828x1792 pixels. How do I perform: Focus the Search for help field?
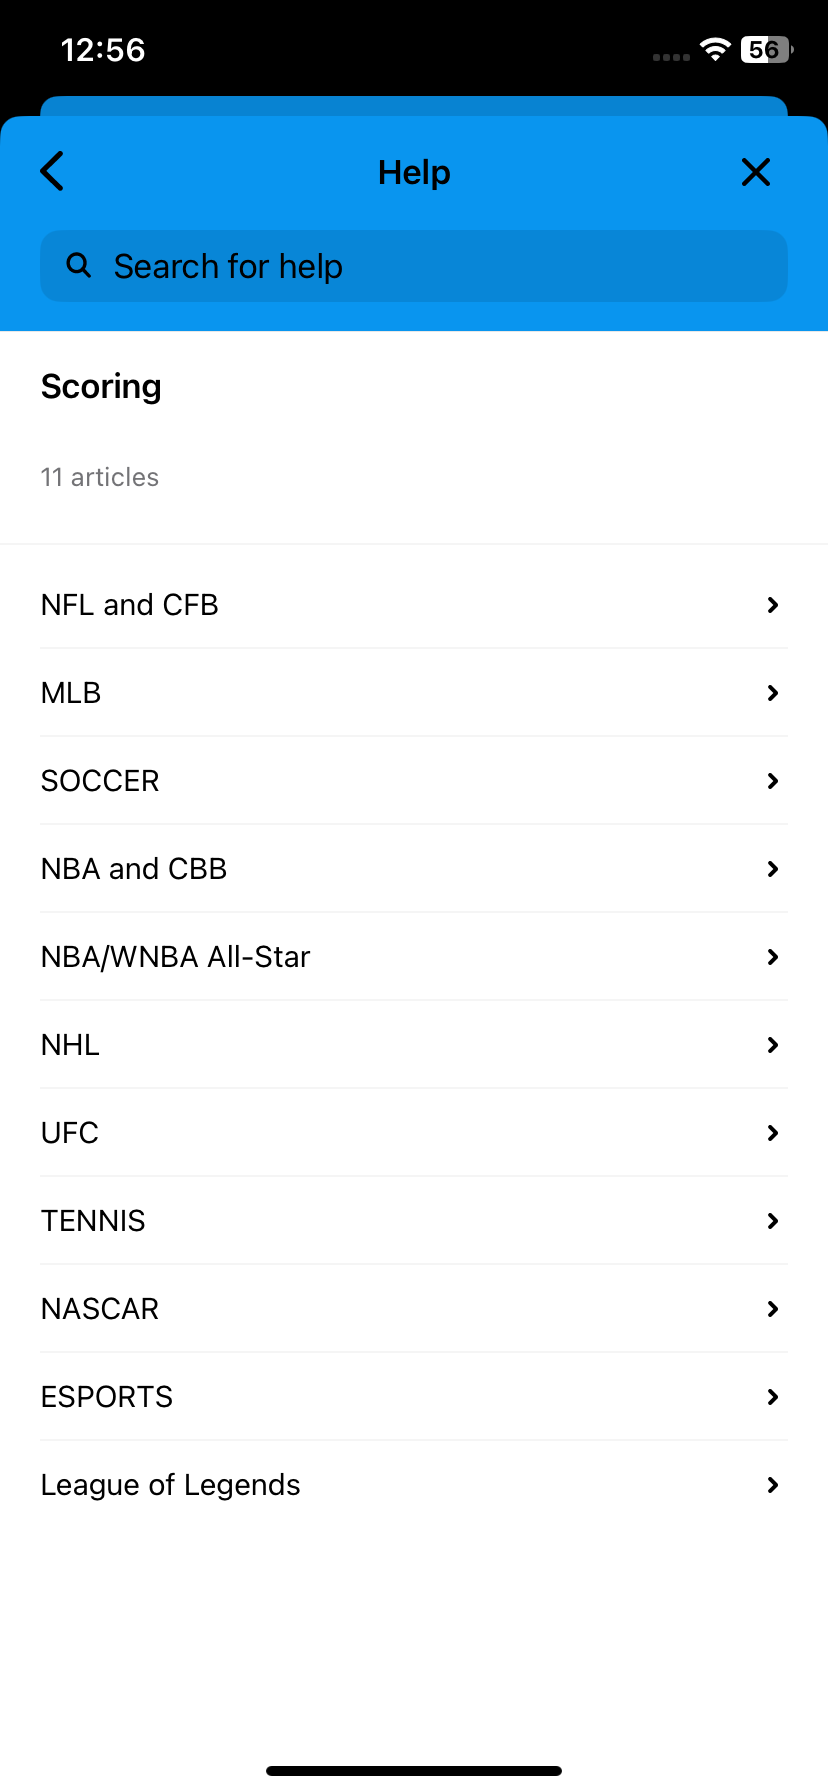tap(414, 266)
